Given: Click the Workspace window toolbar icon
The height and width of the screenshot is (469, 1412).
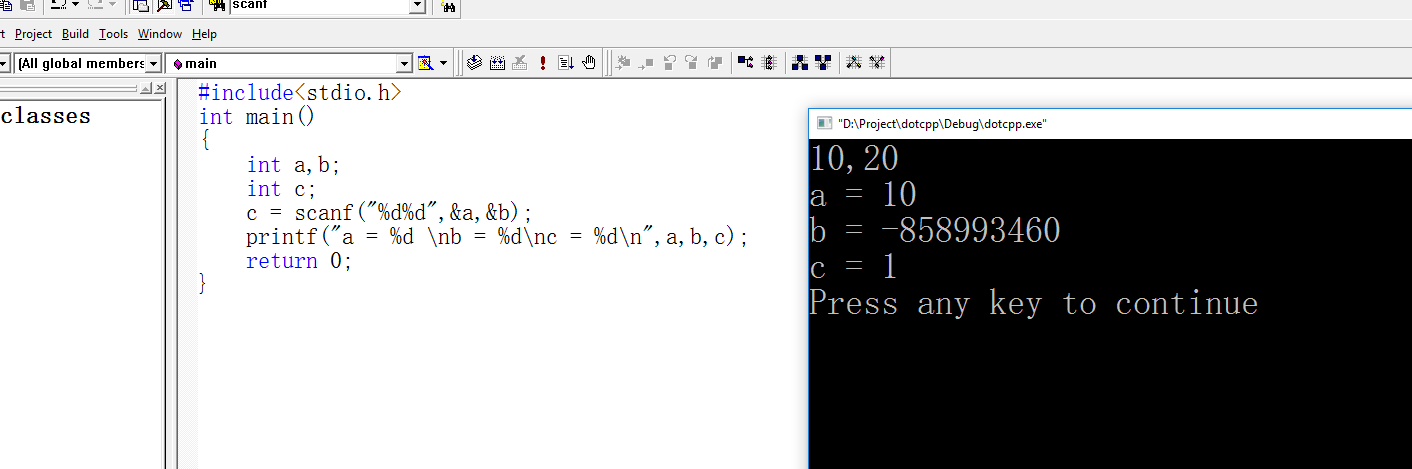Looking at the screenshot, I should [x=141, y=6].
